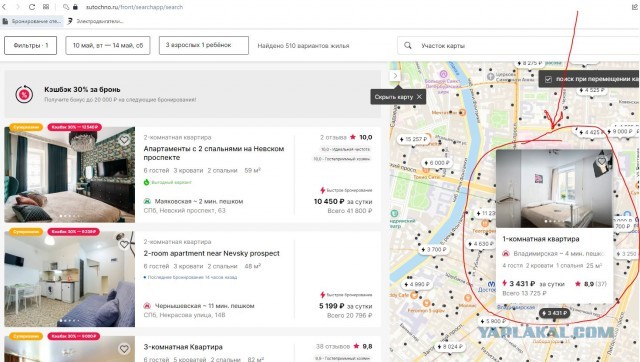Select the '5 900 ₽' map price marker
Screen dimensions: 640x362
pyautogui.click(x=493, y=322)
